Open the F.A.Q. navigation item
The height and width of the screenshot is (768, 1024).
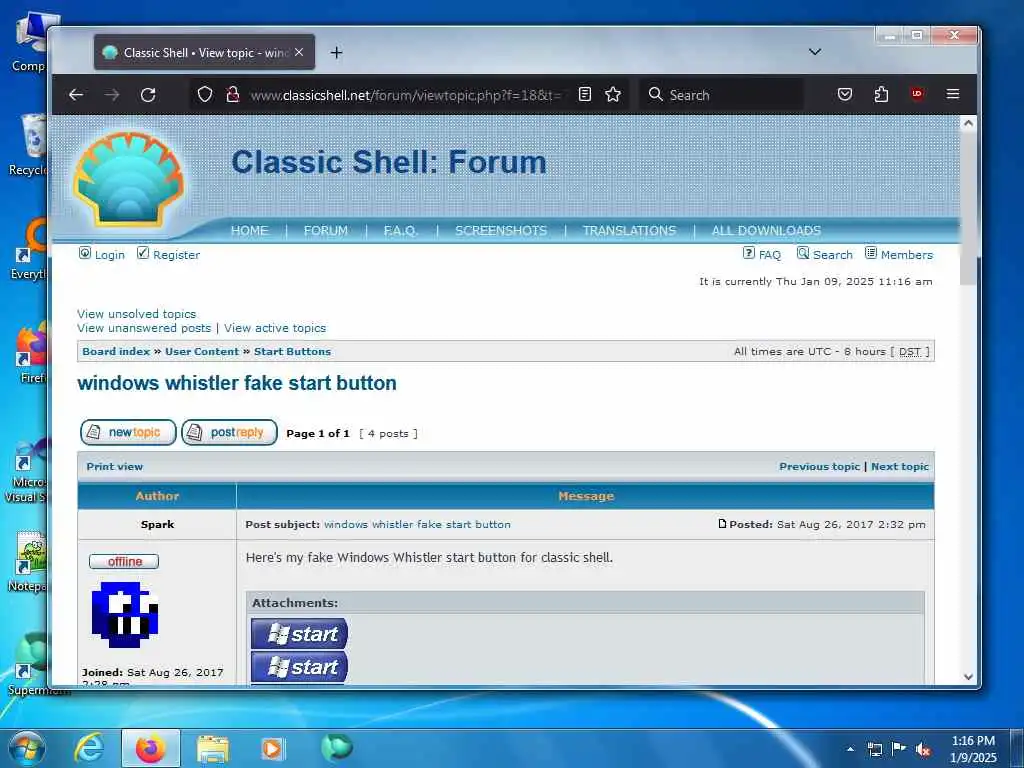pos(401,231)
